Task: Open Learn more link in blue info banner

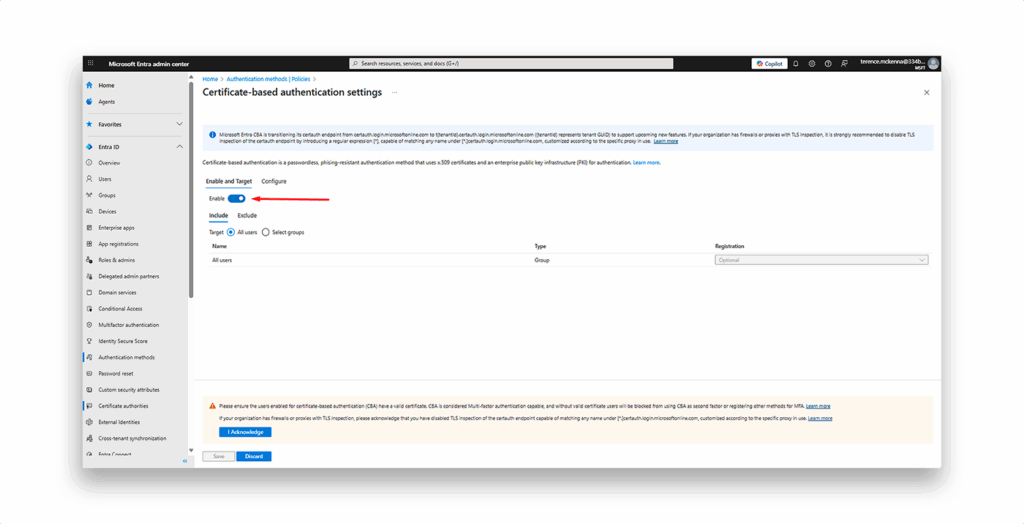Action: pyautogui.click(x=665, y=141)
